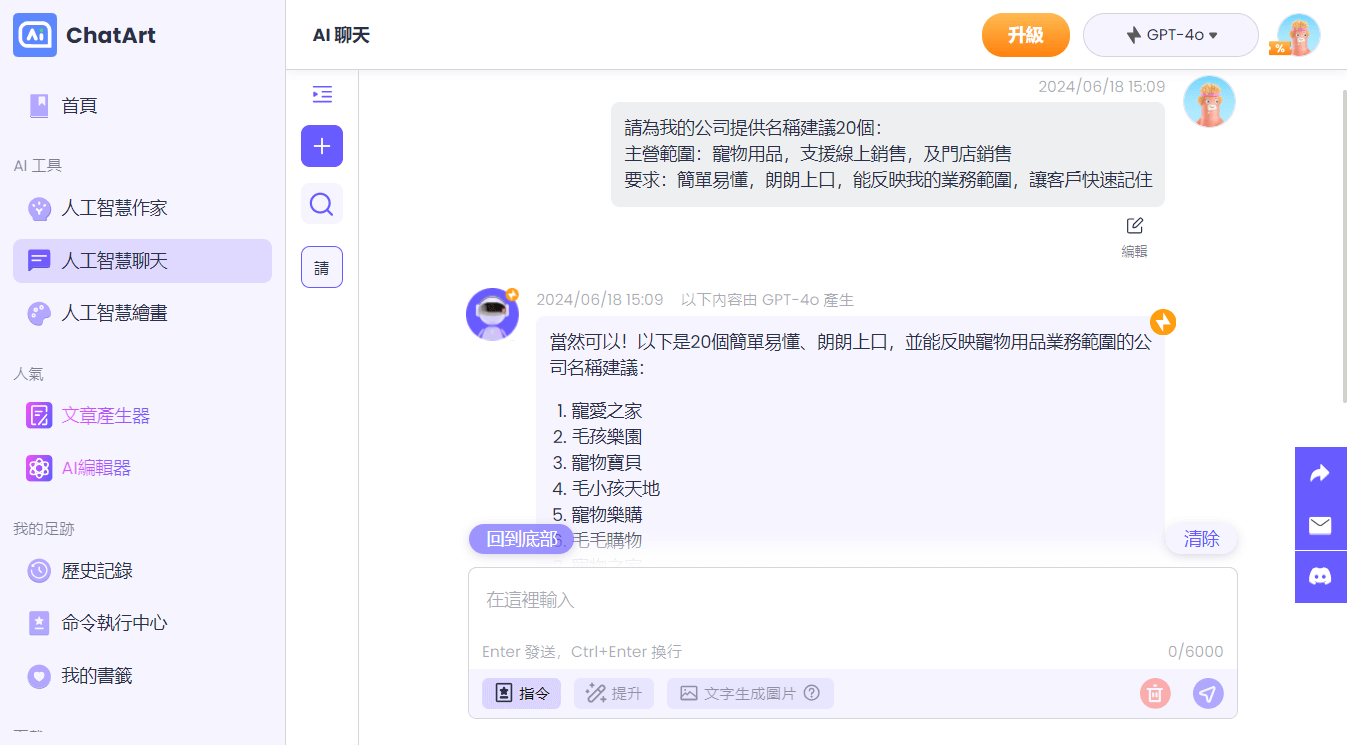Open chat search
1347x745 pixels.
coord(322,204)
